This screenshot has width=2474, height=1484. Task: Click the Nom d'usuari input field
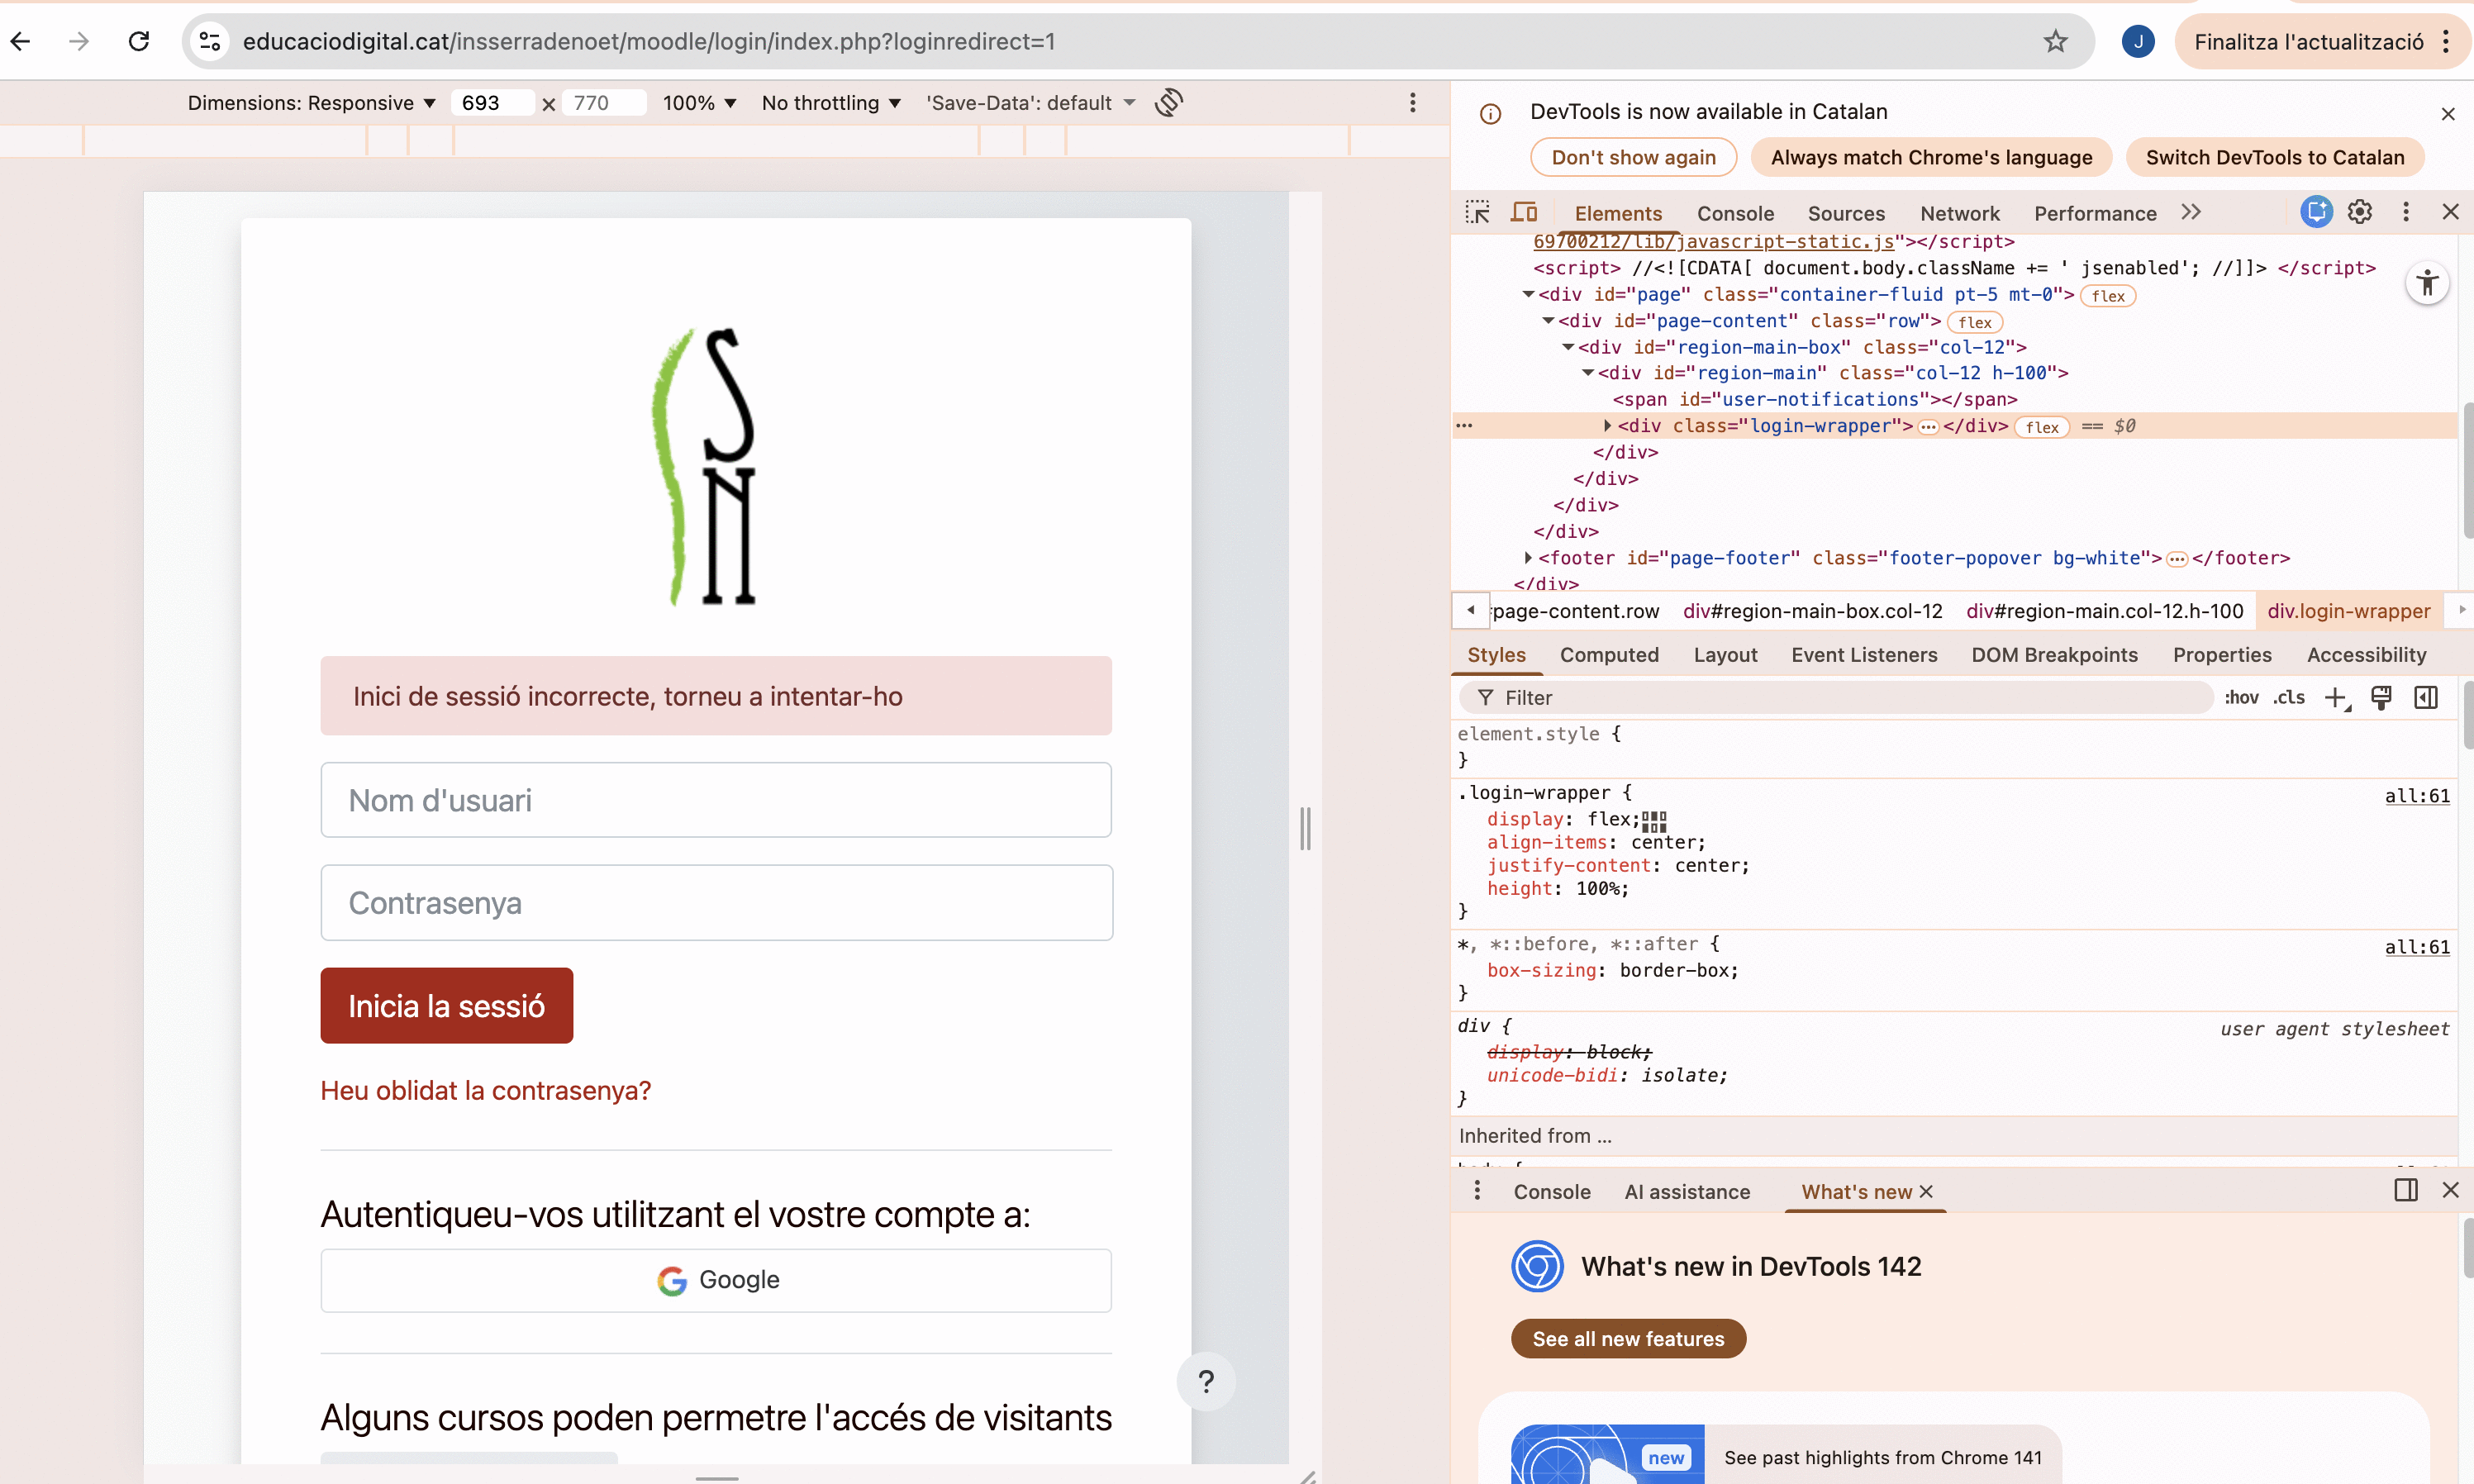point(715,801)
